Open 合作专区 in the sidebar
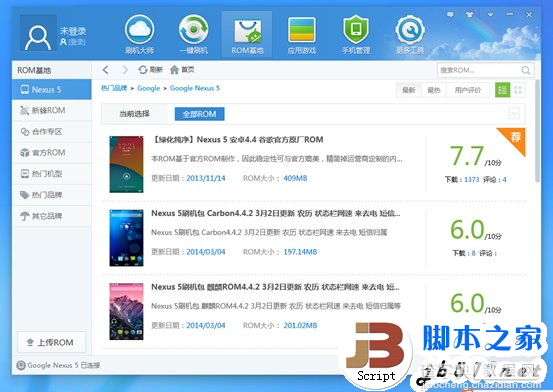The height and width of the screenshot is (392, 553). point(51,132)
